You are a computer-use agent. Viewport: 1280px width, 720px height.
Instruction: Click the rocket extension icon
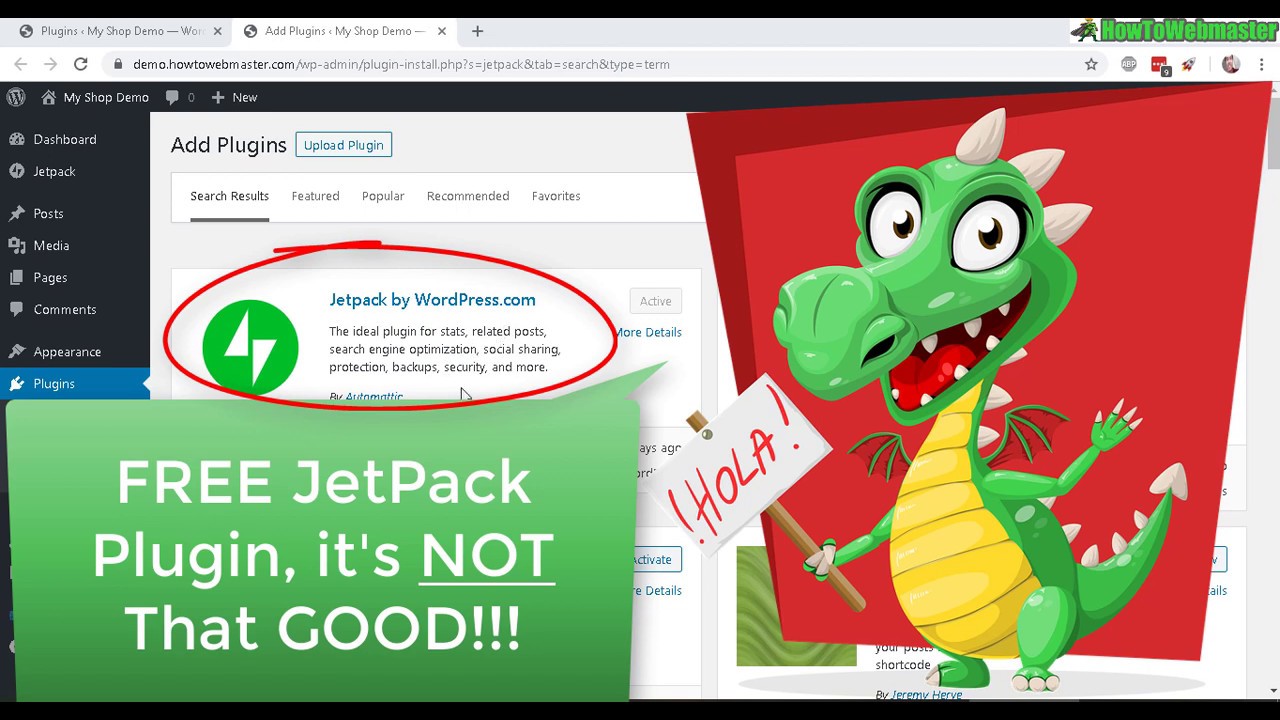point(1188,64)
